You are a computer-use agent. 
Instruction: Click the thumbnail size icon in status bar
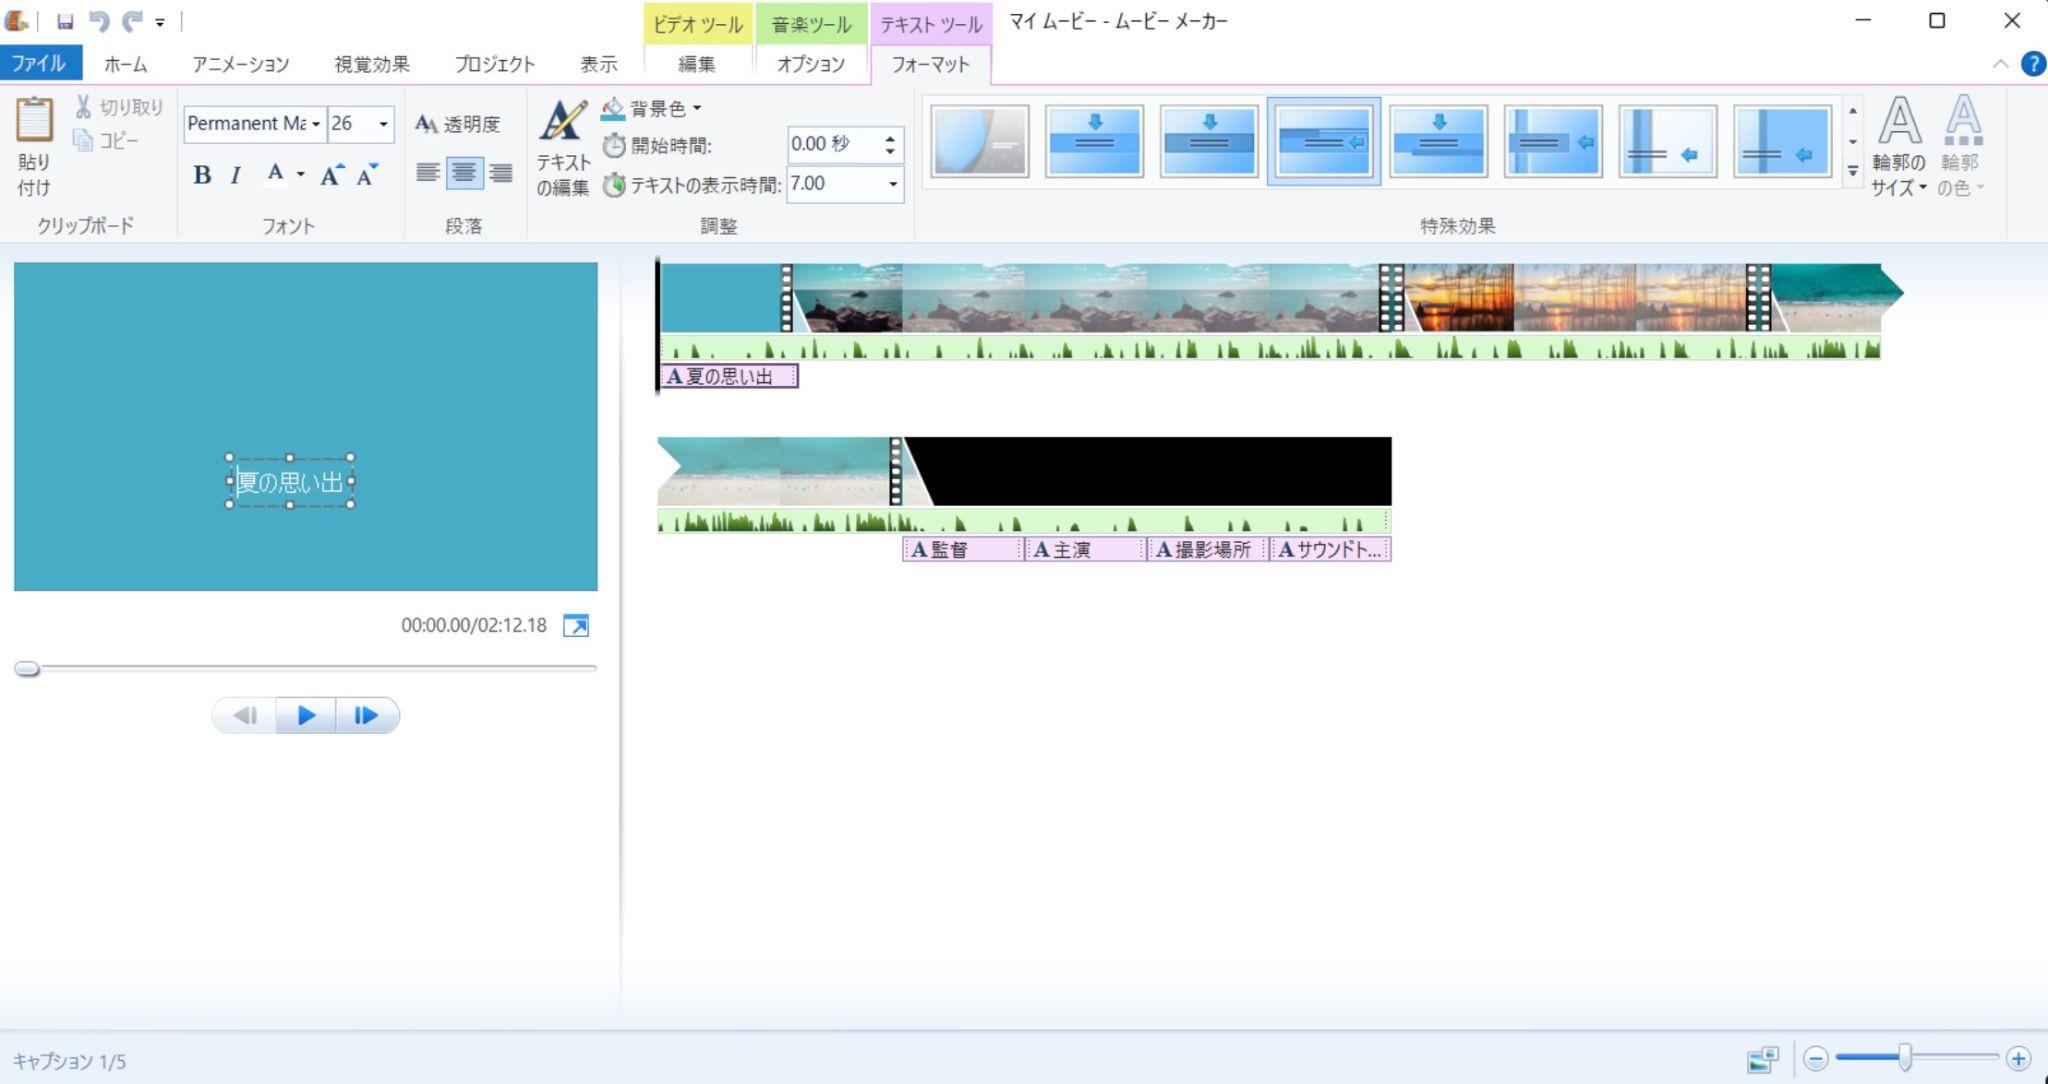1763,1059
